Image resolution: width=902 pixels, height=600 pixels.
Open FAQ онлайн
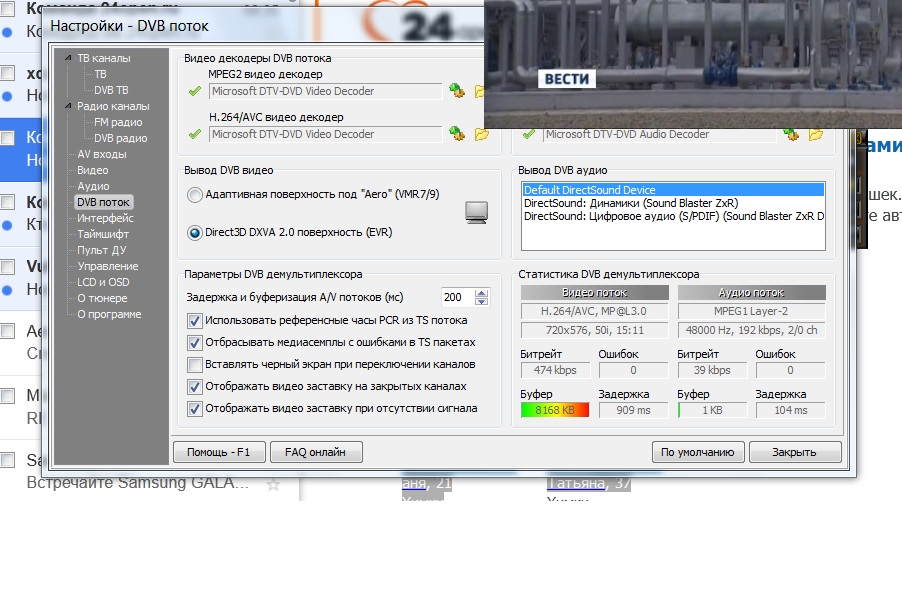click(315, 452)
